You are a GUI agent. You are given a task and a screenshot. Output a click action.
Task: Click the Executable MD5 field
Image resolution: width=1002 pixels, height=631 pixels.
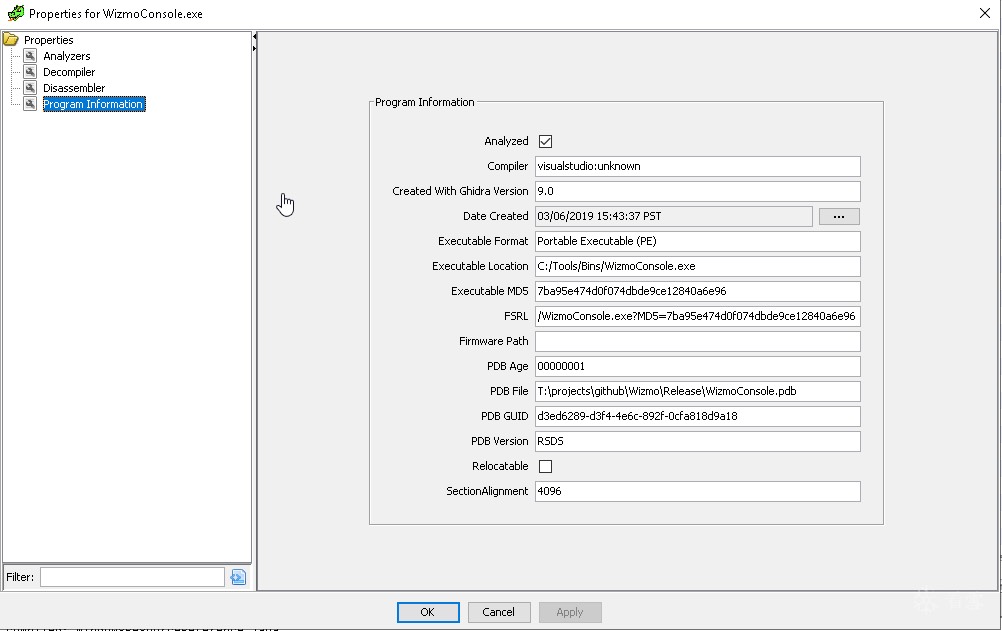698,291
